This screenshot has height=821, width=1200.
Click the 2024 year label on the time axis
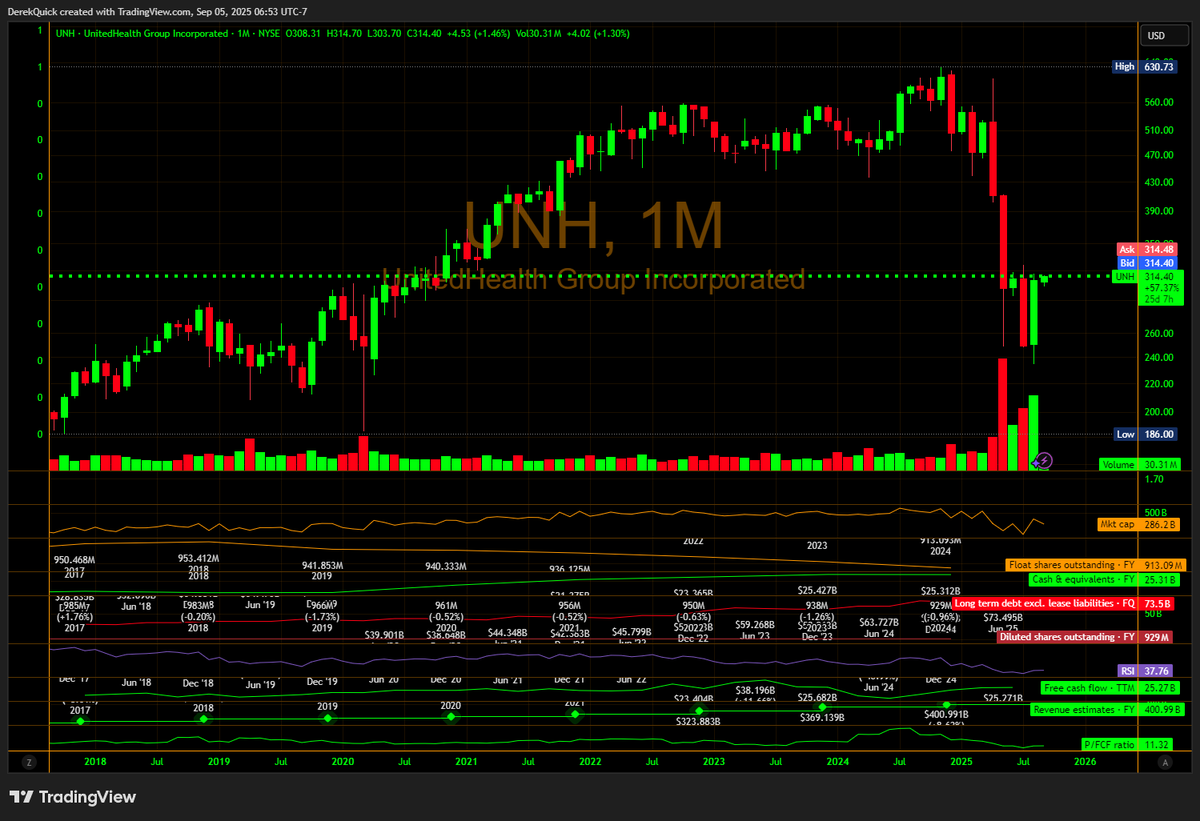coord(837,762)
